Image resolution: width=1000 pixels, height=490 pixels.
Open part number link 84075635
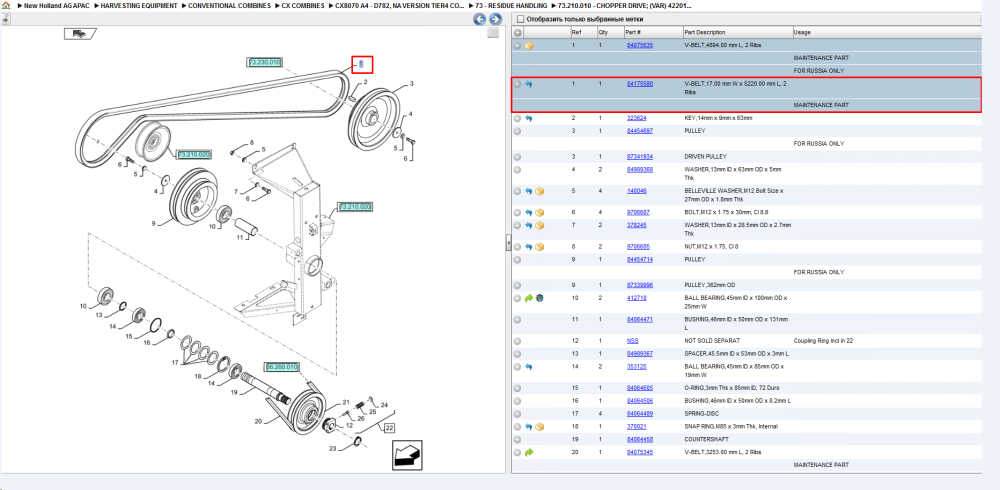coord(640,45)
